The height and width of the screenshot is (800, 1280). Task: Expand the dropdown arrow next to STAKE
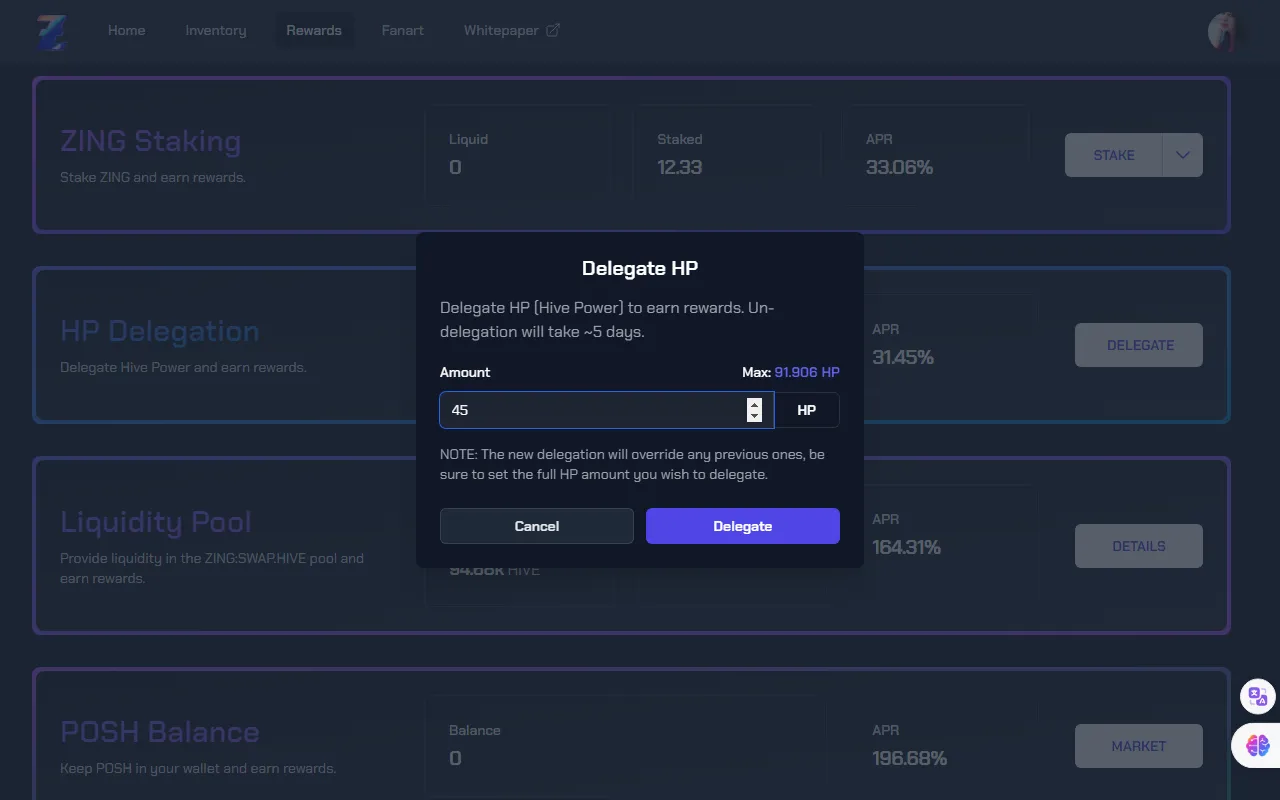(1183, 155)
